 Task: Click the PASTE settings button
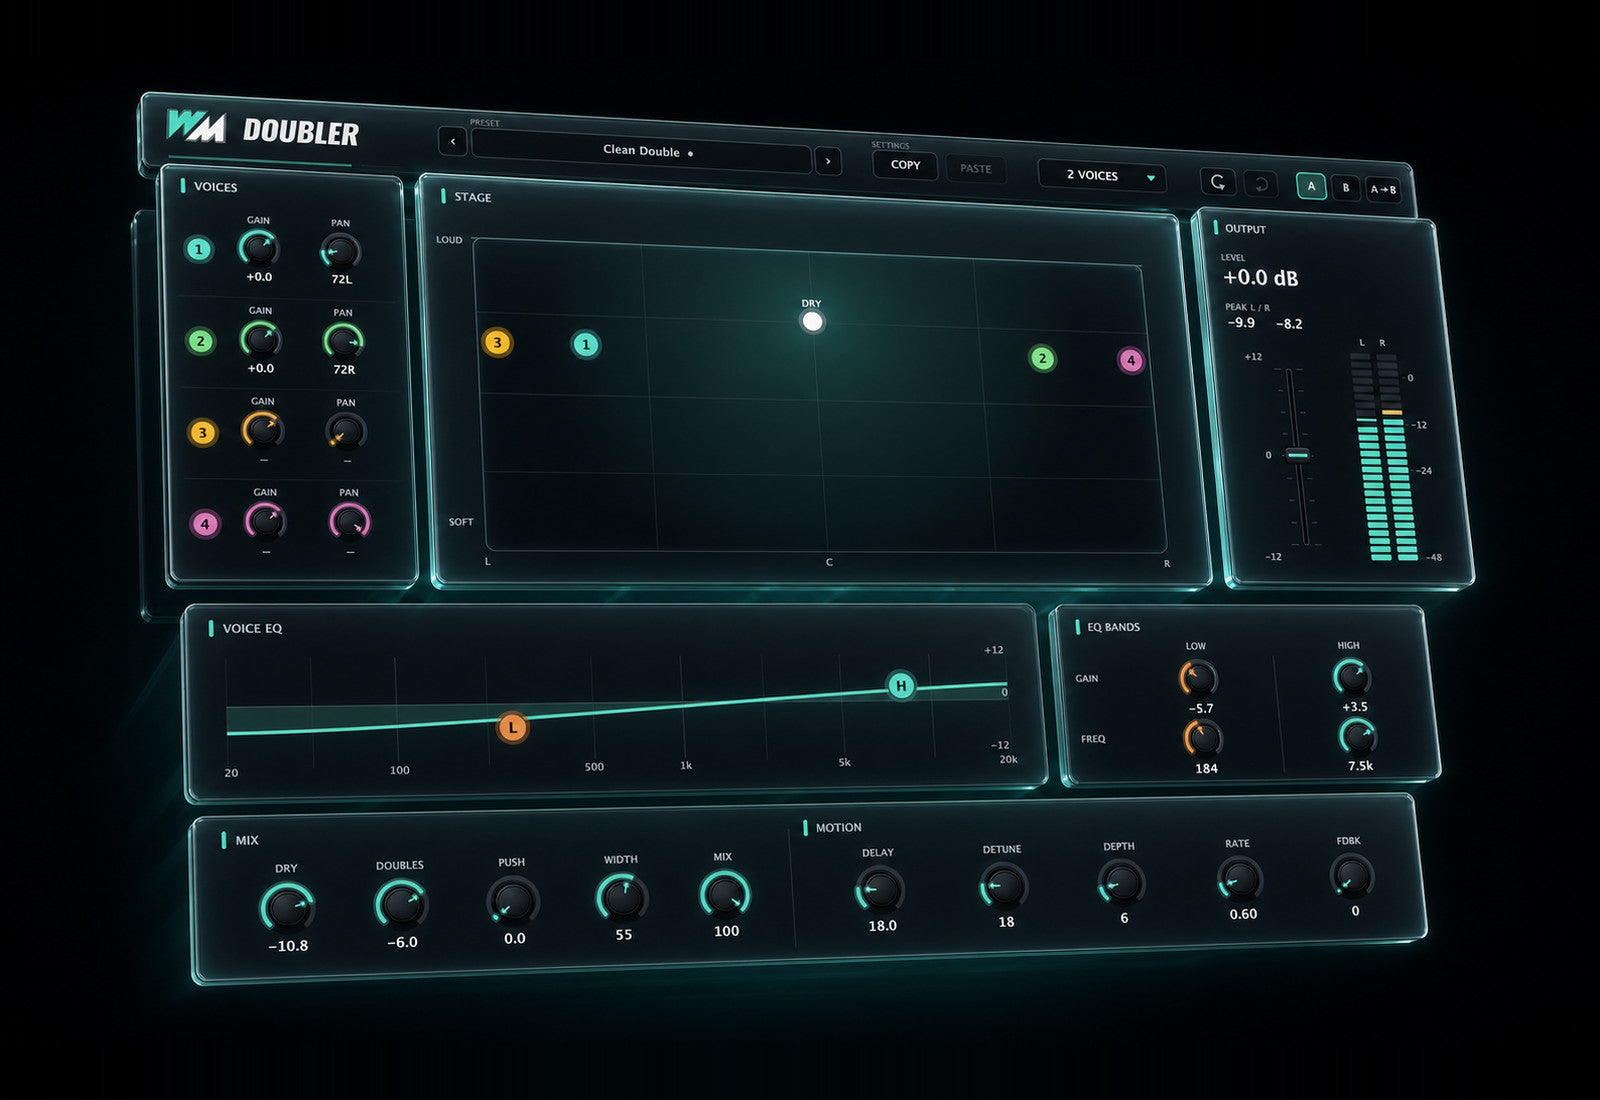976,169
